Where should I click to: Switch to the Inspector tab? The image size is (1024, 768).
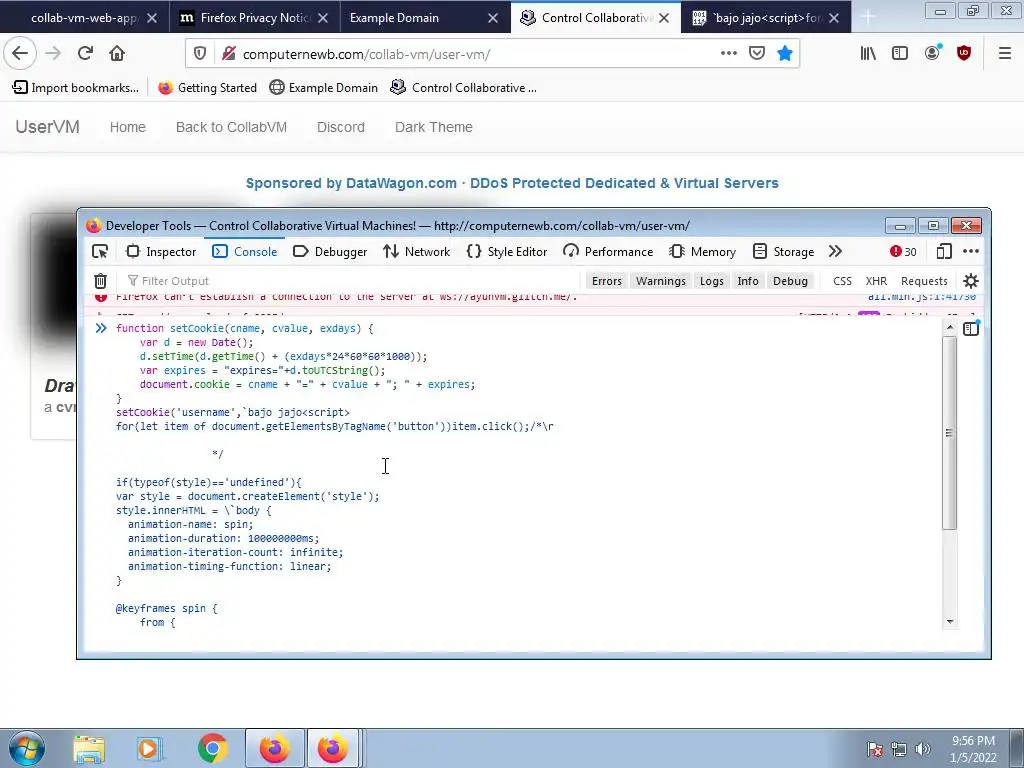click(x=161, y=251)
